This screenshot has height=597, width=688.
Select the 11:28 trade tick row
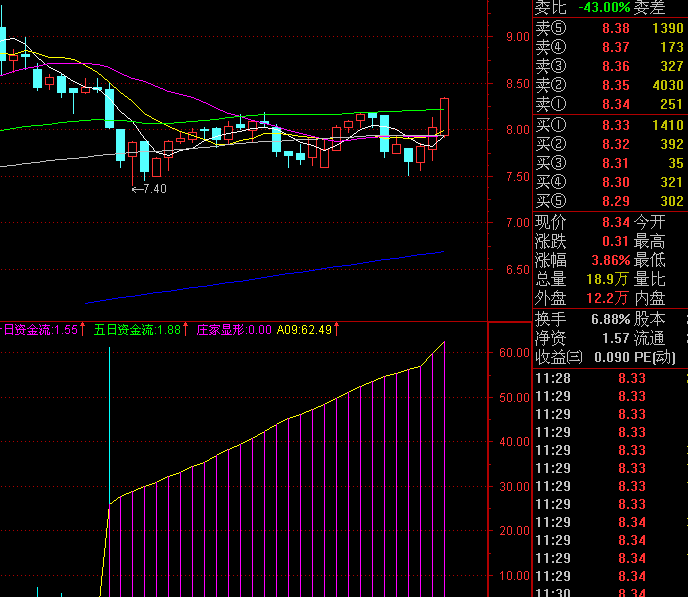click(x=611, y=378)
